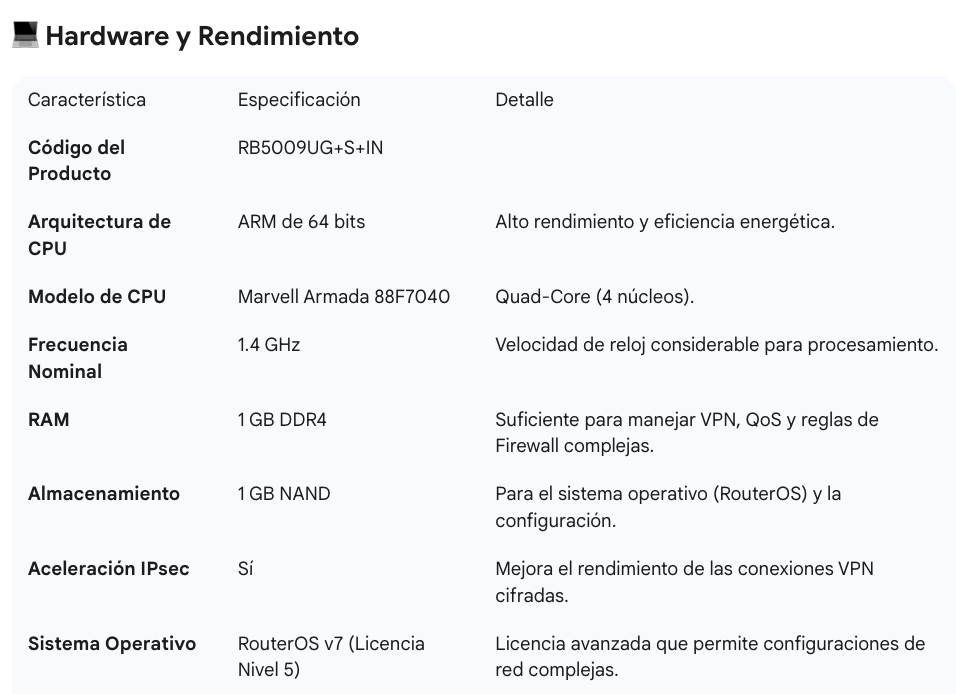Click the "ARM de 64 bits" cell

[301, 222]
